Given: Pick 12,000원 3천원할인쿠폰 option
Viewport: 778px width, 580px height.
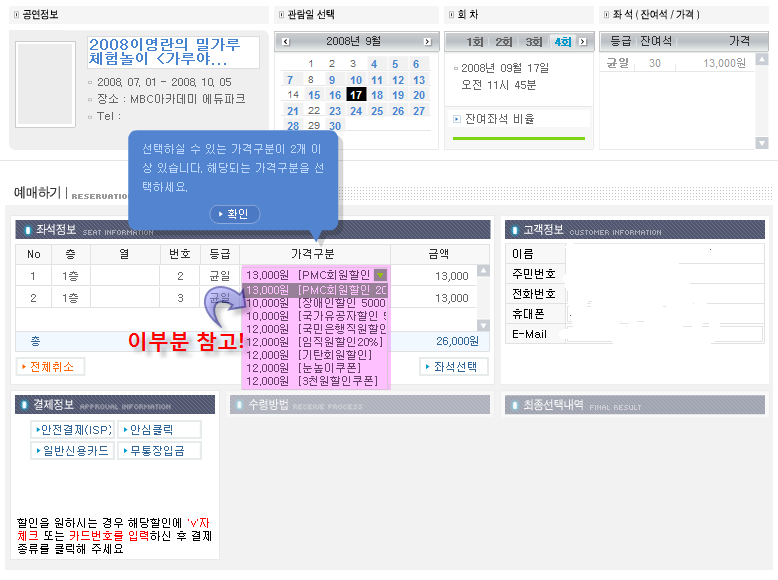Looking at the screenshot, I should point(316,381).
